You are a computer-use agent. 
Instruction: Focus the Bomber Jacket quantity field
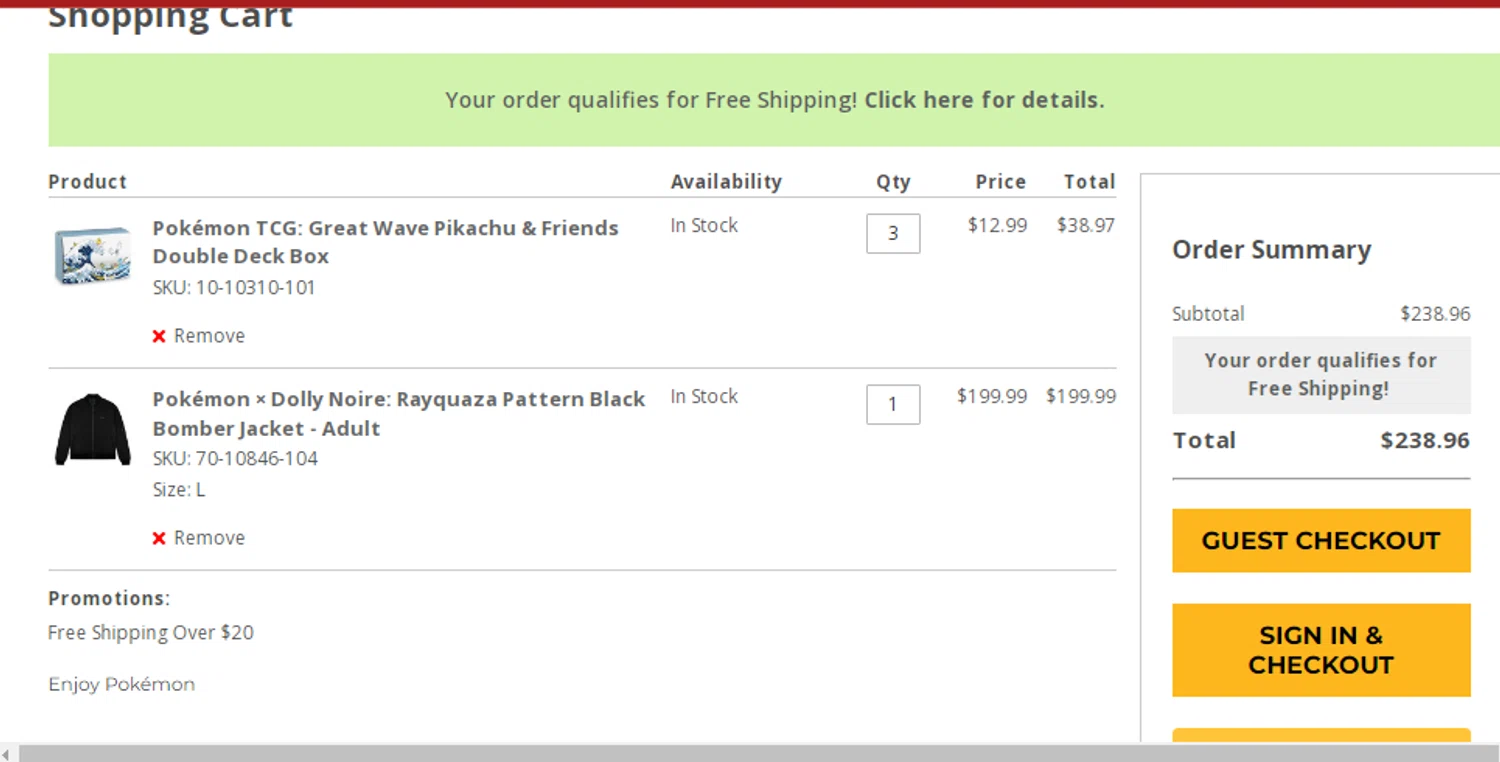pos(893,405)
